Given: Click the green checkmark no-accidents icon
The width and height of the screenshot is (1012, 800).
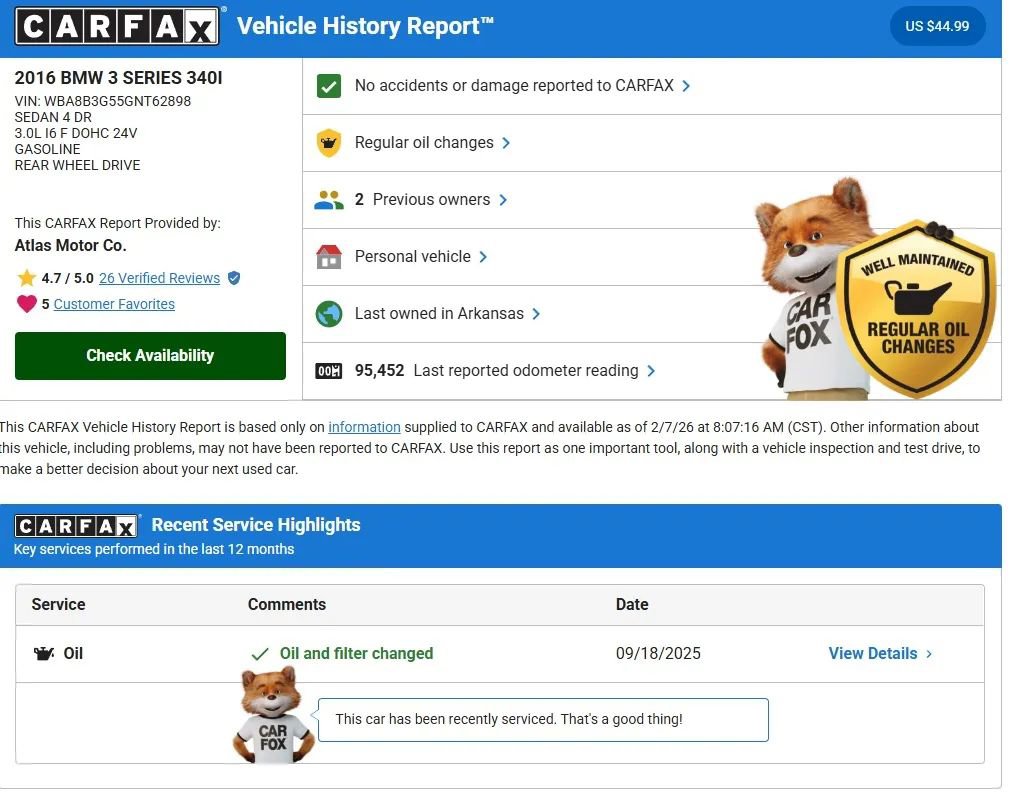Looking at the screenshot, I should (x=328, y=86).
